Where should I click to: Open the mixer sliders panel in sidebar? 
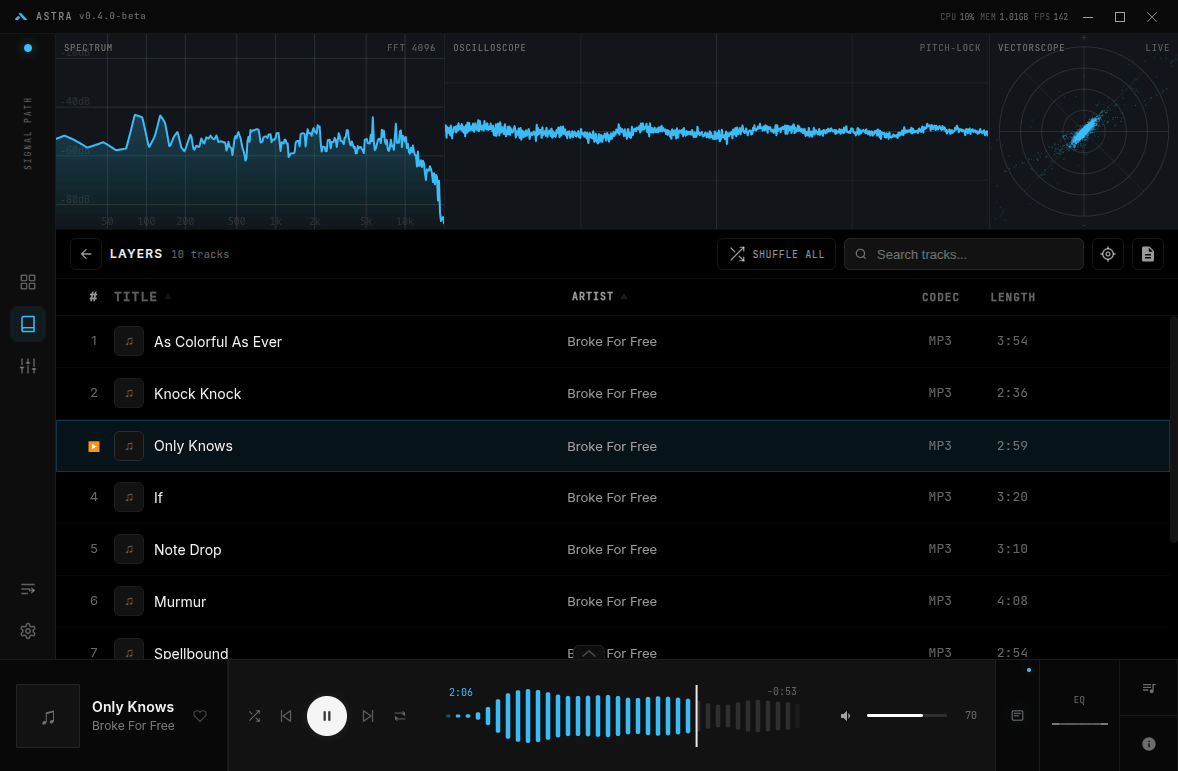pyautogui.click(x=28, y=366)
